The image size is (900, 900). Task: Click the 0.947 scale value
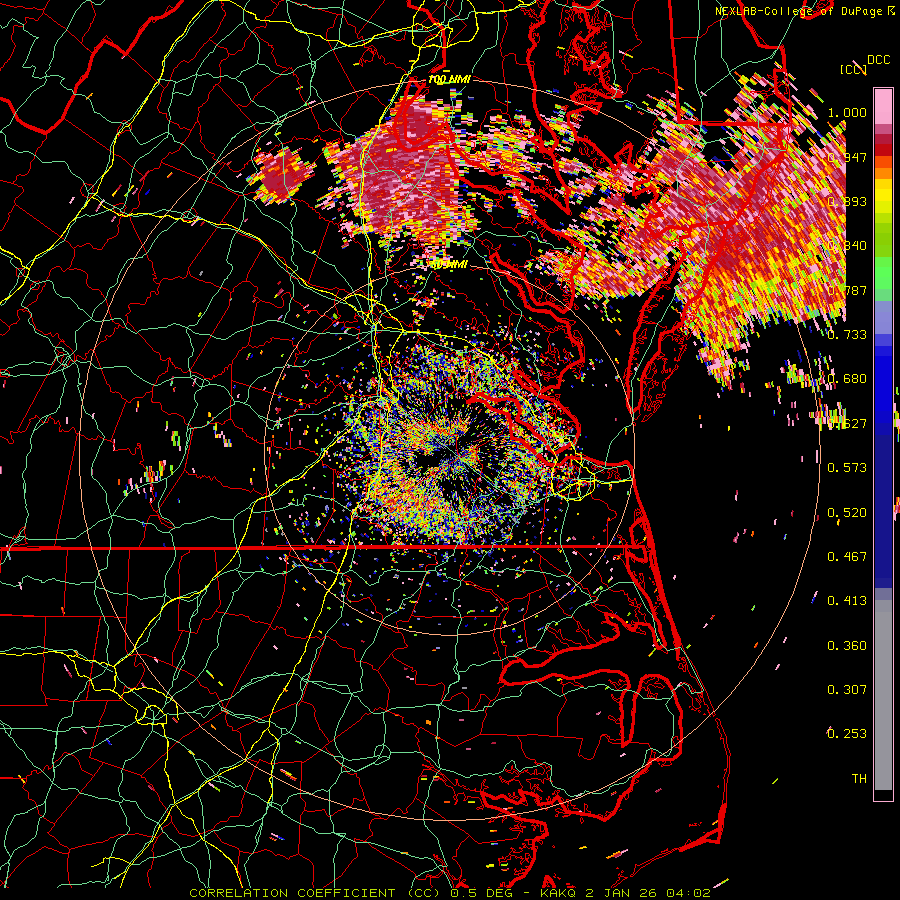[847, 157]
